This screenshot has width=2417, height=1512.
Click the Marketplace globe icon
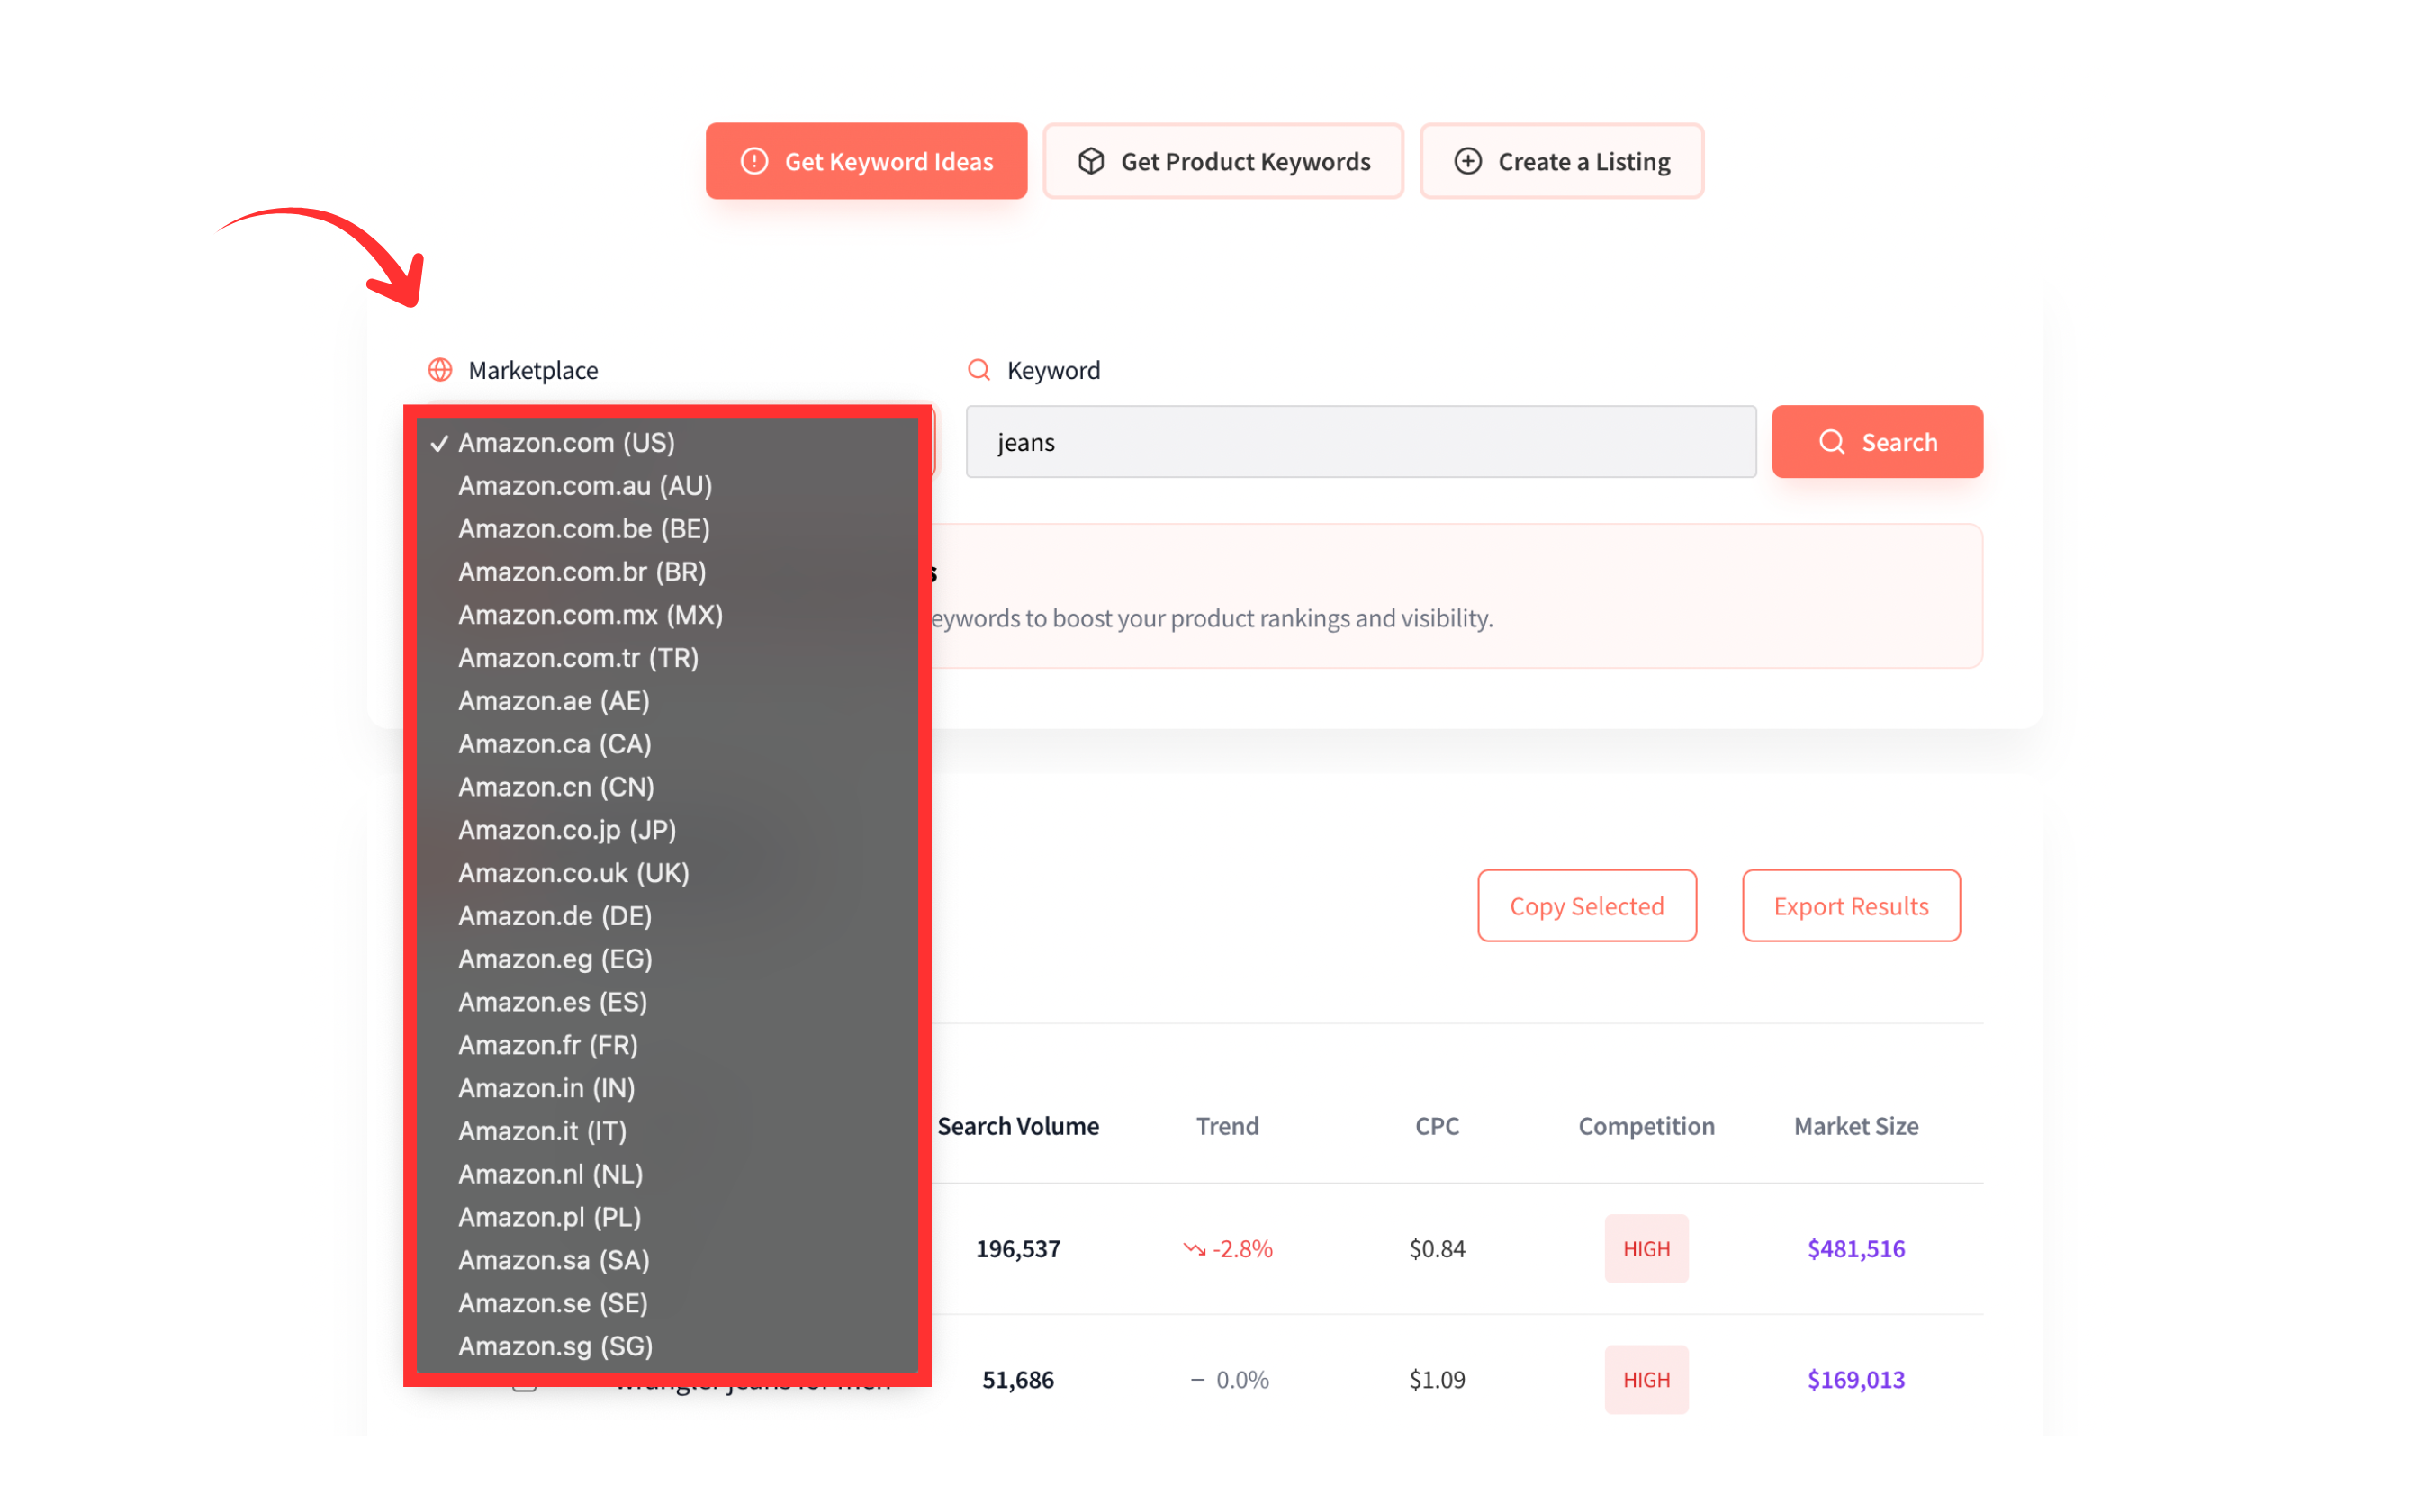pos(440,370)
